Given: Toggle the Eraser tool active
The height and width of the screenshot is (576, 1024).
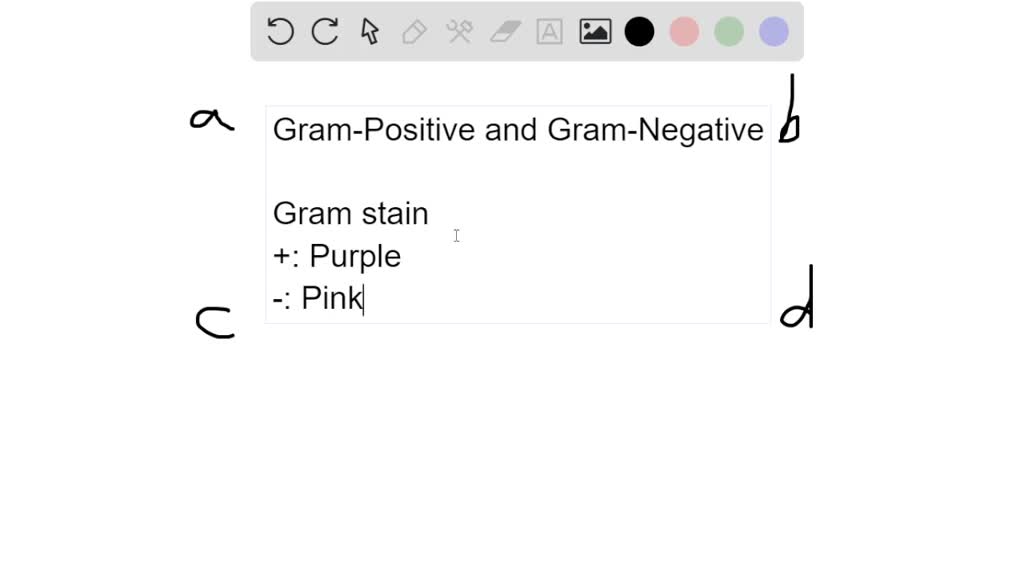Looking at the screenshot, I should 504,31.
